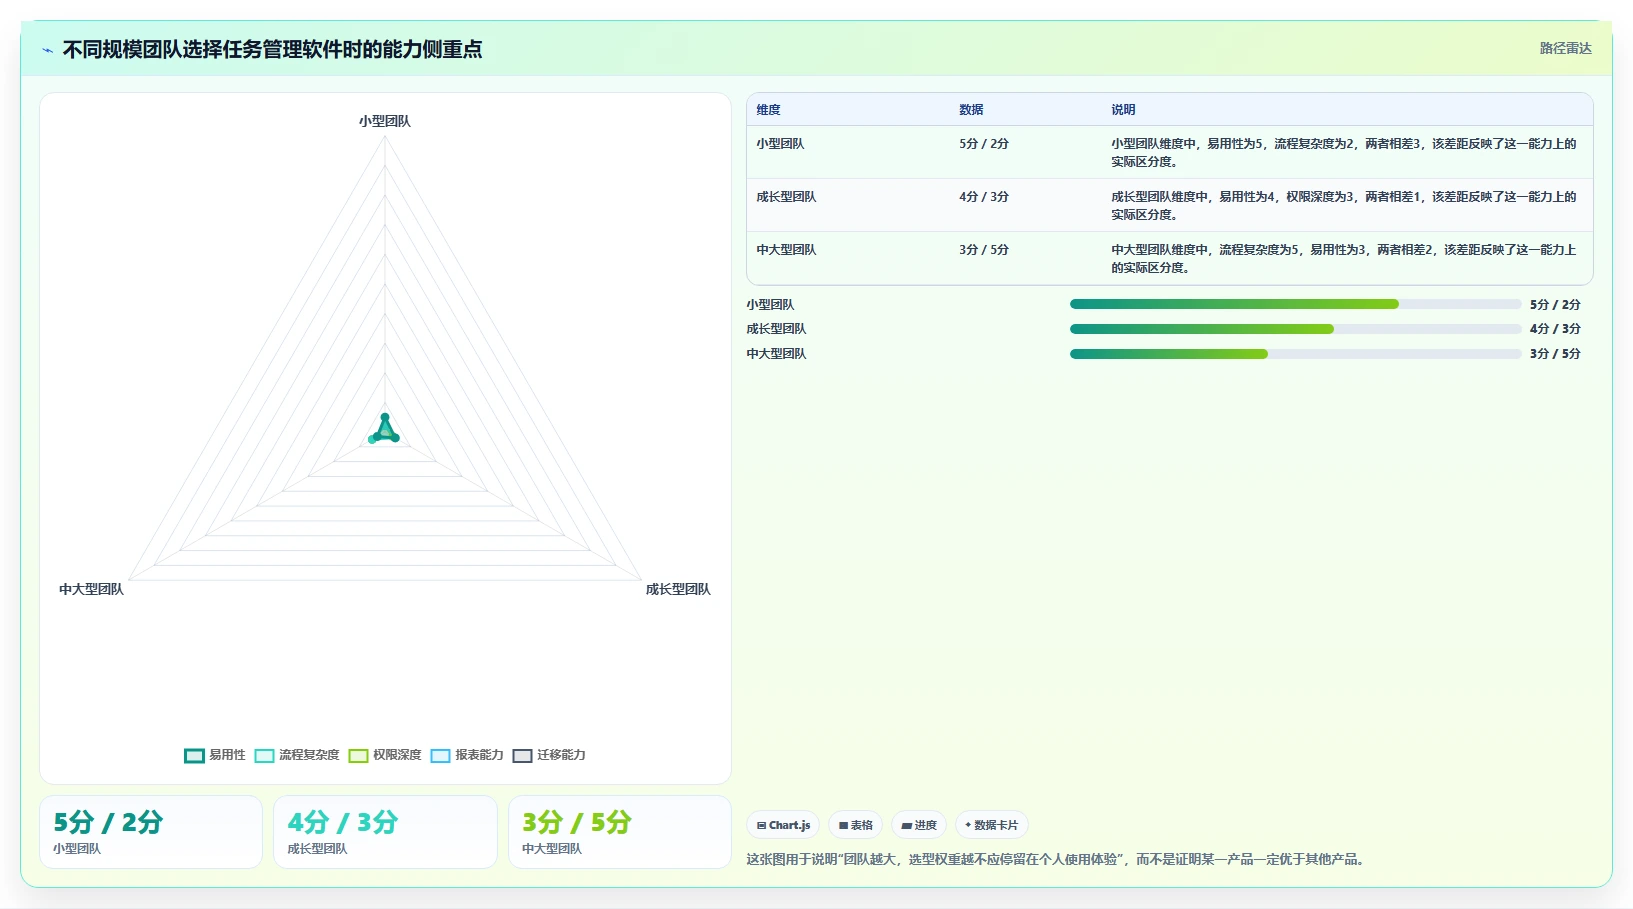Screen dimensions: 1633x909
Task: Toggle the 迁移能力 legend series
Action: click(x=549, y=755)
